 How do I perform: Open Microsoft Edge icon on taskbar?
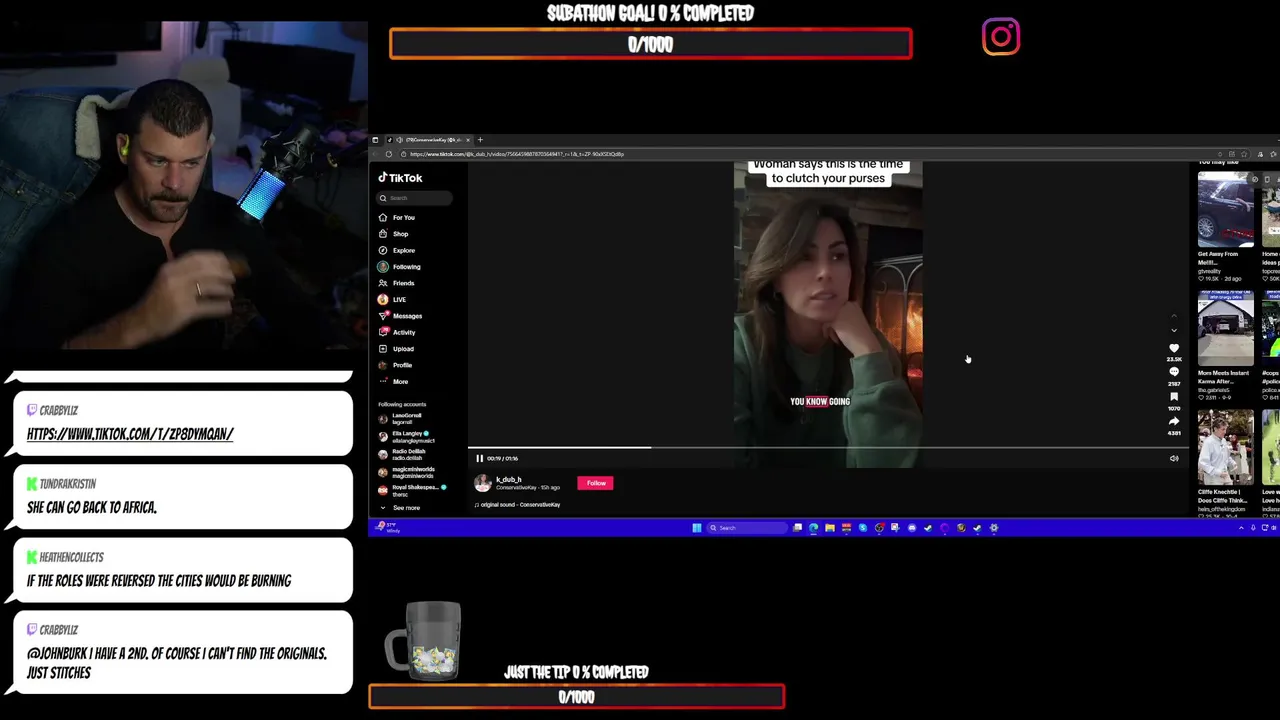813,528
